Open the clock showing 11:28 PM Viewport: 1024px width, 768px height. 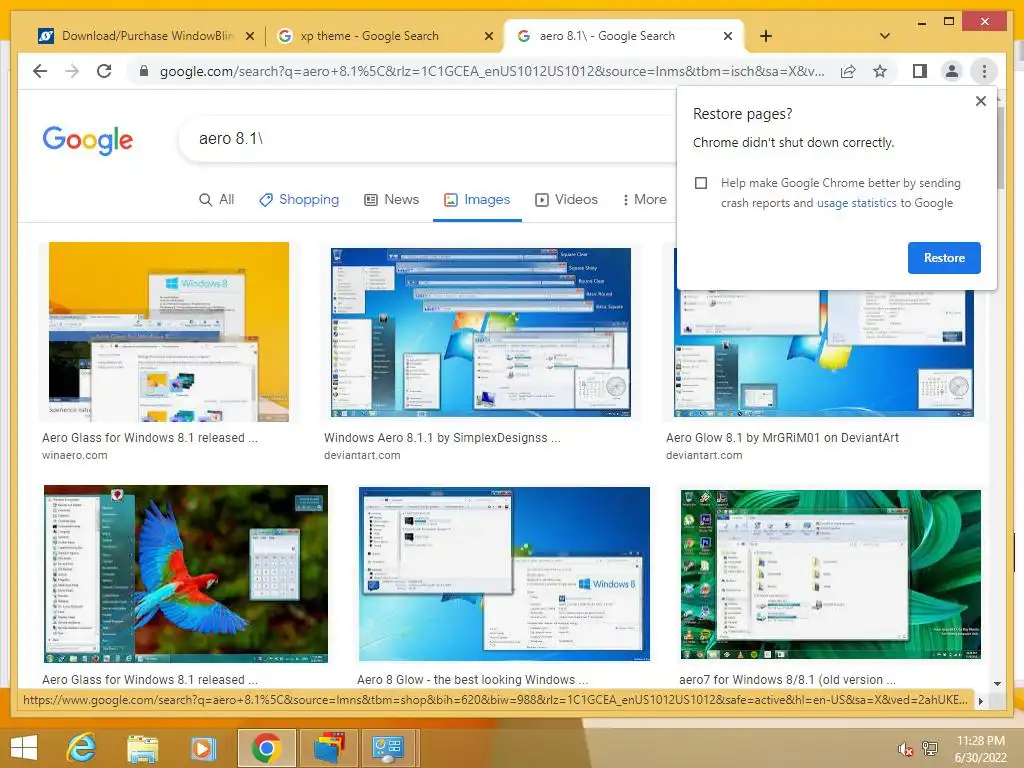tap(980, 749)
